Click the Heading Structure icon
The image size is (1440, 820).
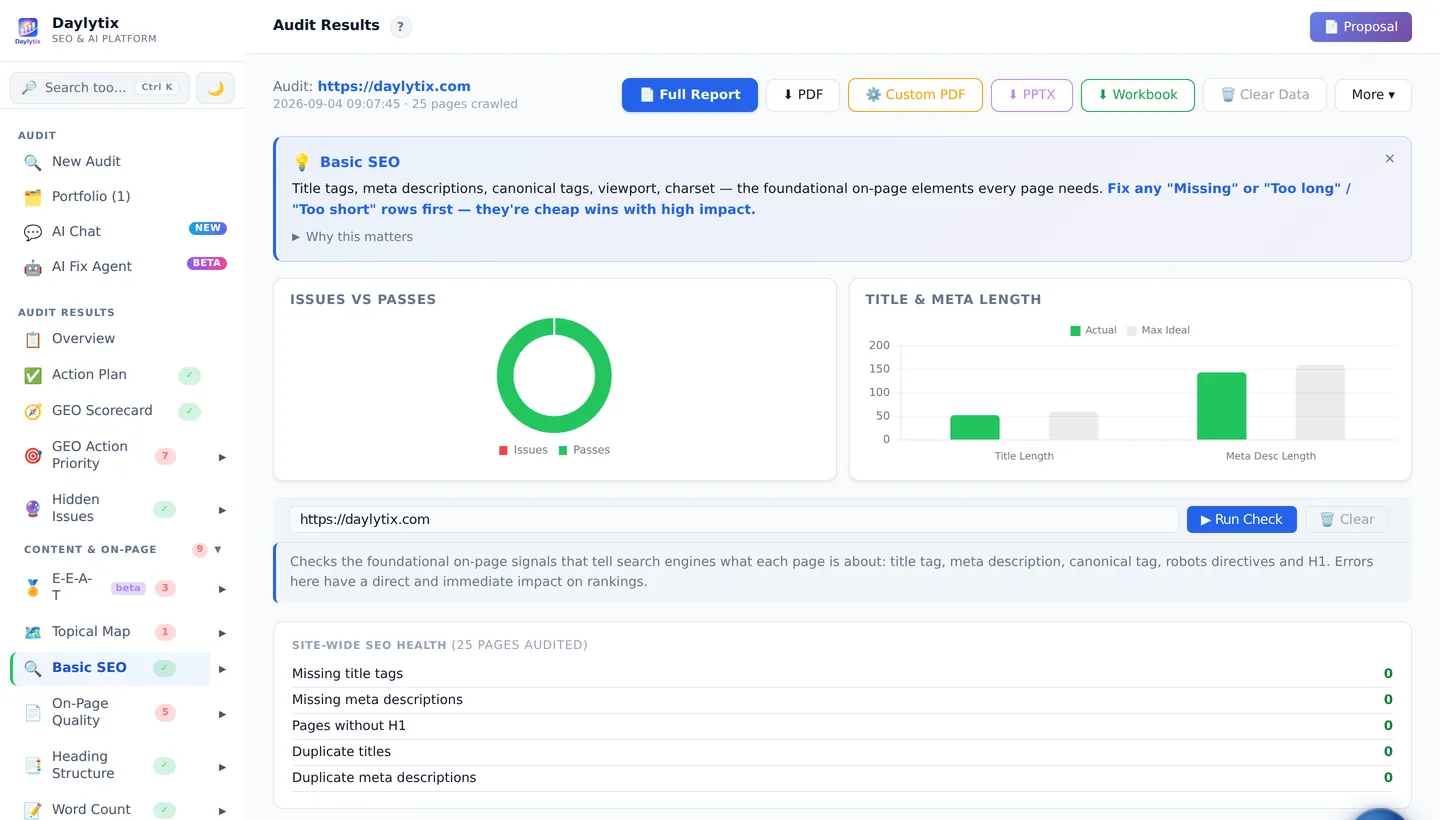click(33, 765)
